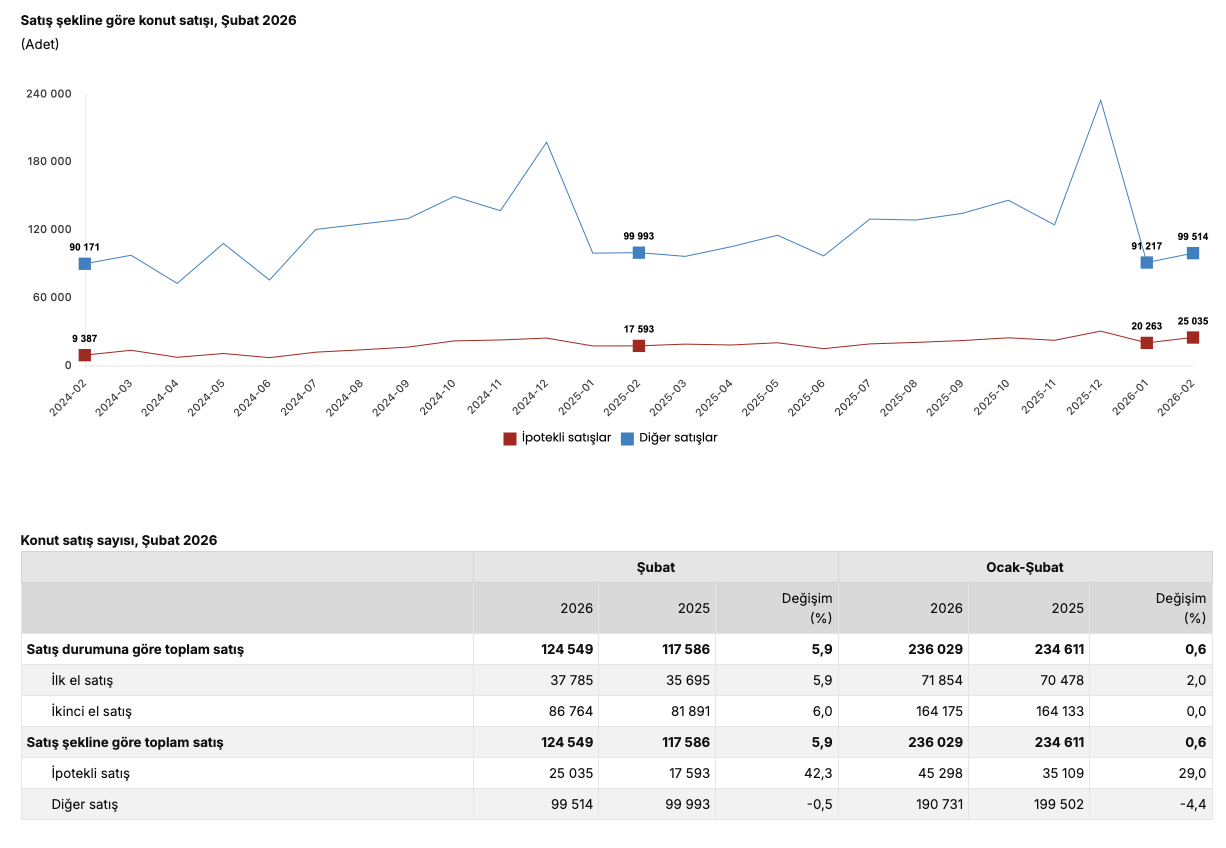Screen dimensions: 1226x848
Task: Toggle the Diğer satışlar series in the legend
Action: point(678,438)
